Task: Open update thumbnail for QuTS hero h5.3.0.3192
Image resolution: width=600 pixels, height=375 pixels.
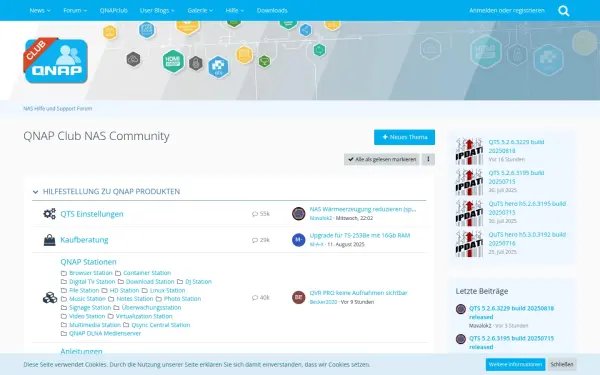Action: point(469,244)
